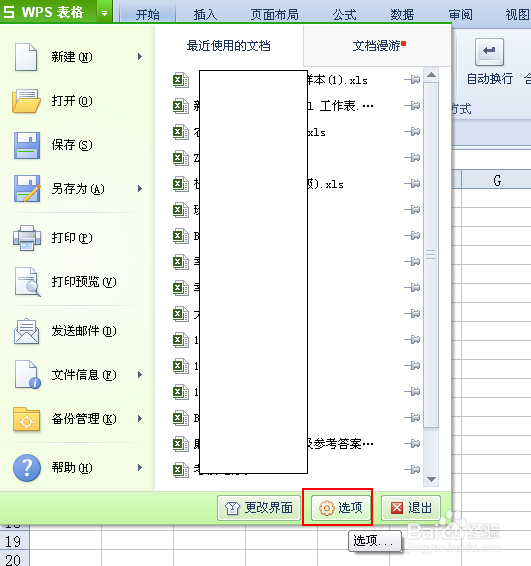Click the Open folder icon
This screenshot has width=531, height=566.
pos(26,101)
